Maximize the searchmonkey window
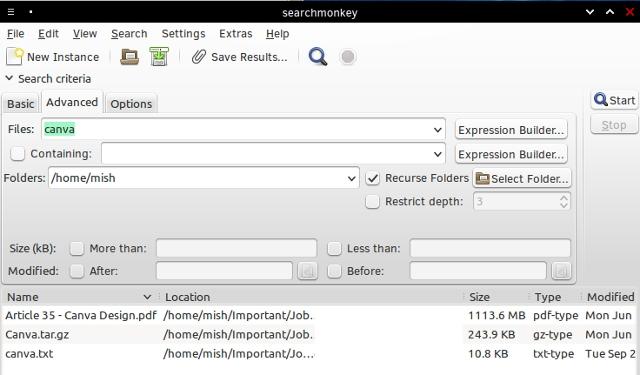This screenshot has width=640, height=375. click(610, 12)
